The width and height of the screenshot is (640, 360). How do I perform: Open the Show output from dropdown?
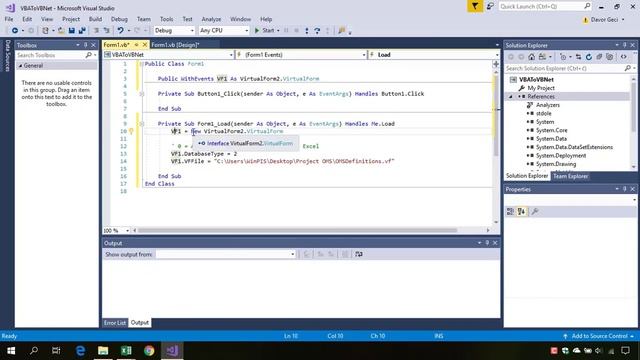click(225, 254)
